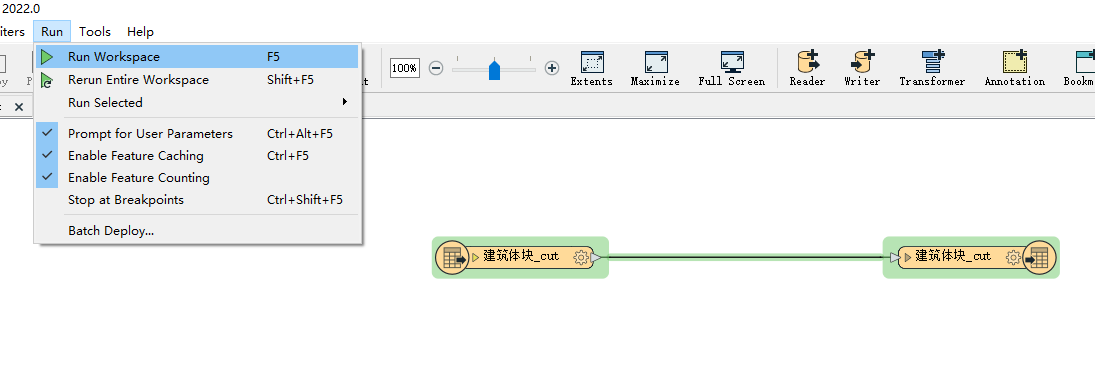
Task: Click the writer feature type table icon
Action: tap(1039, 258)
